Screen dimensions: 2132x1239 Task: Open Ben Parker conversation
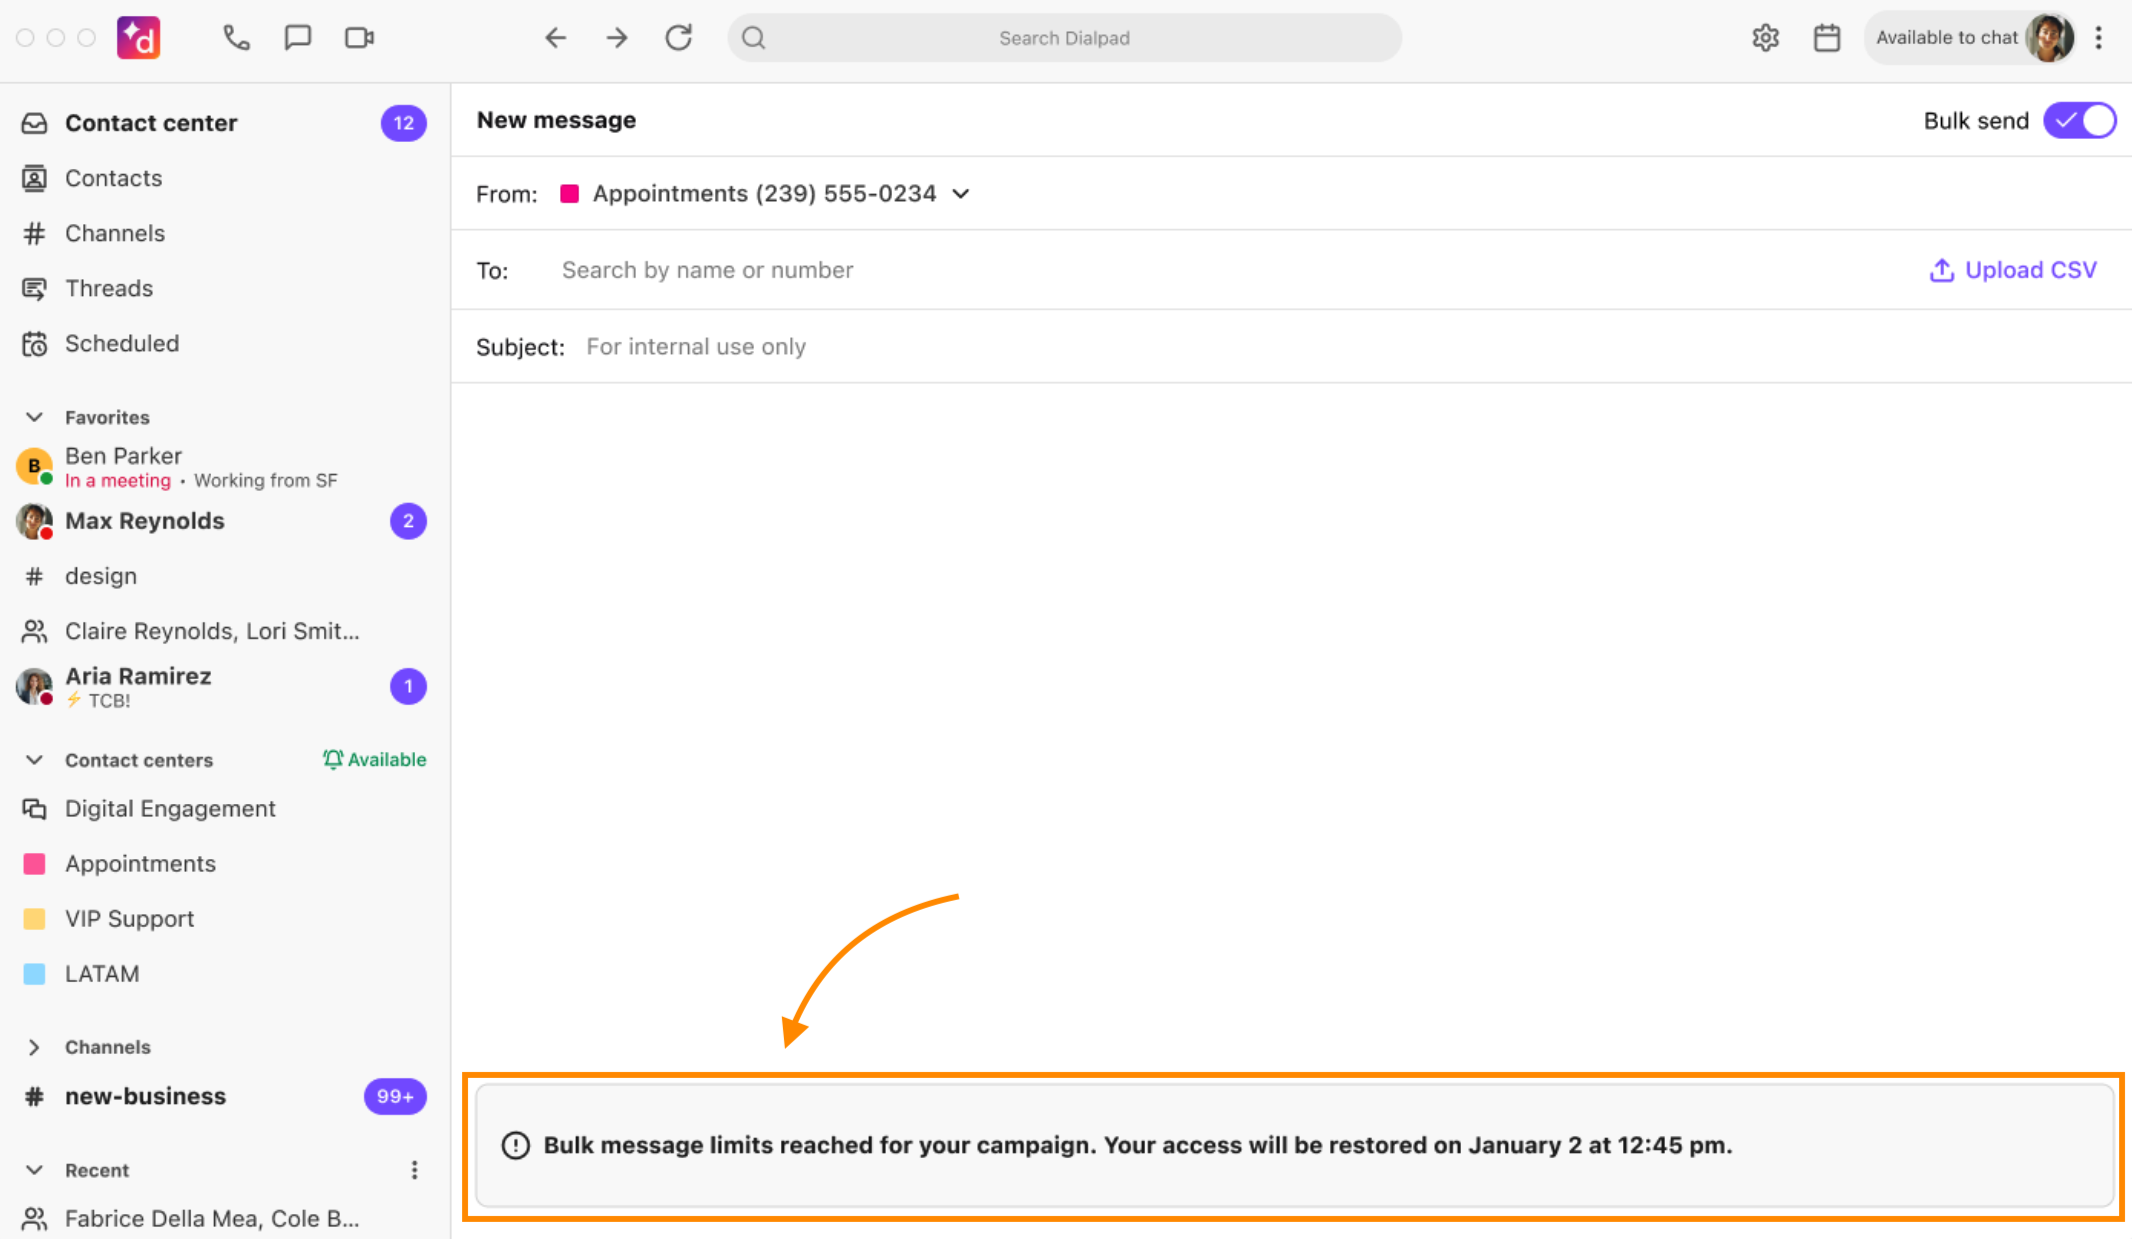[225, 467]
